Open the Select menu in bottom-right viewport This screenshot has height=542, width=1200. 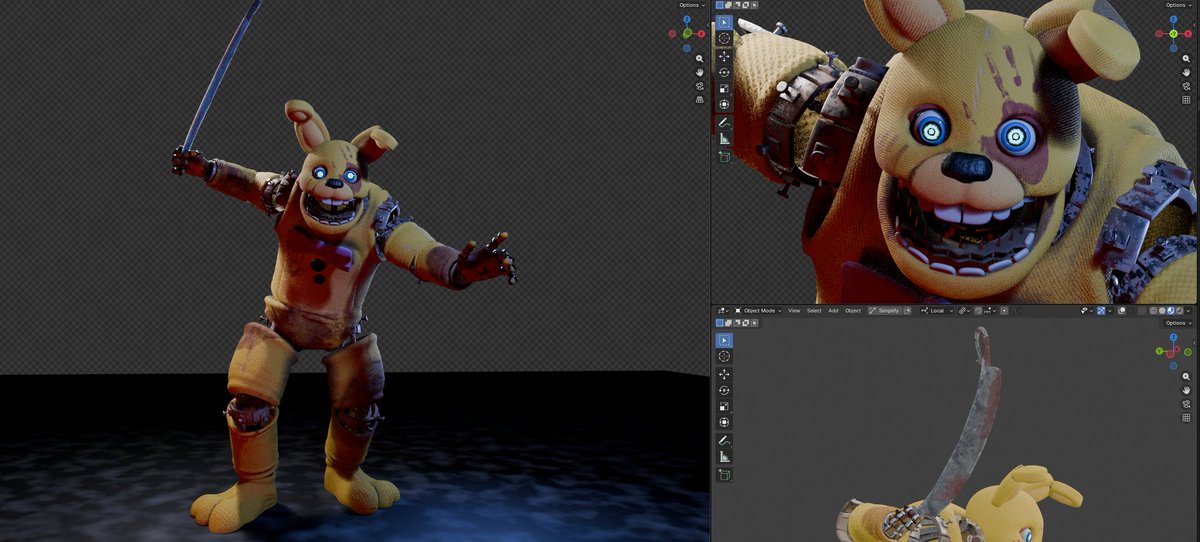point(814,311)
